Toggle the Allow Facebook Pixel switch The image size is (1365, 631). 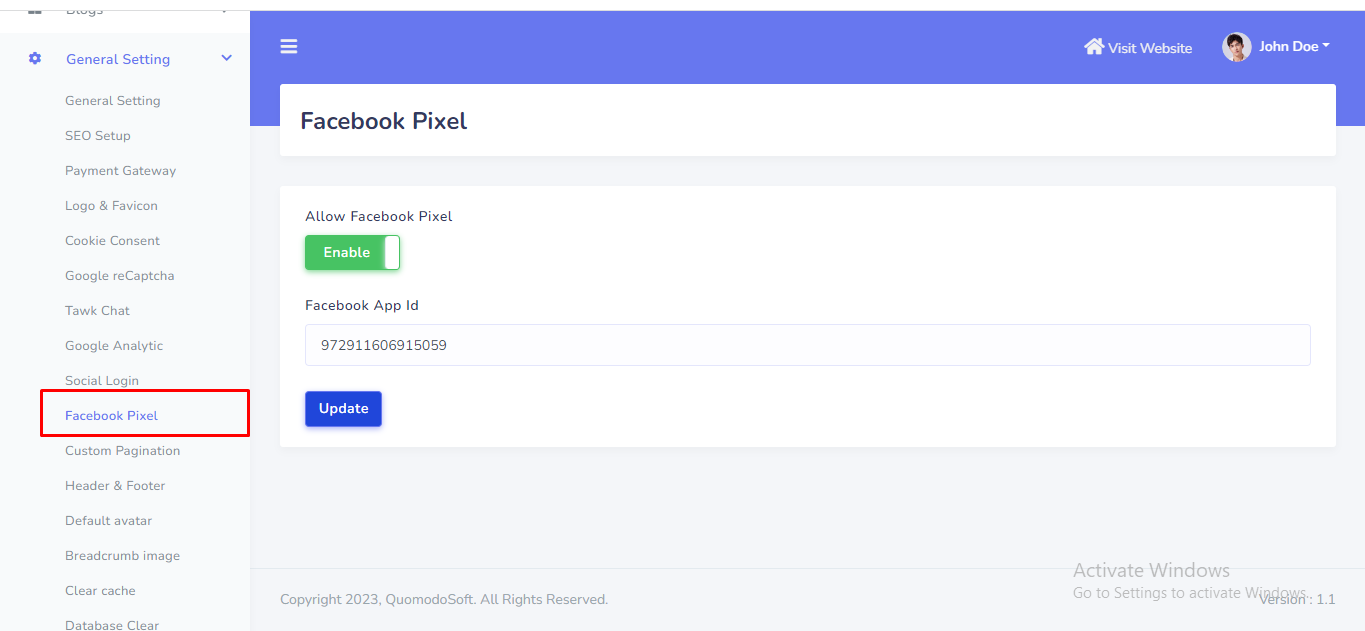click(x=352, y=253)
